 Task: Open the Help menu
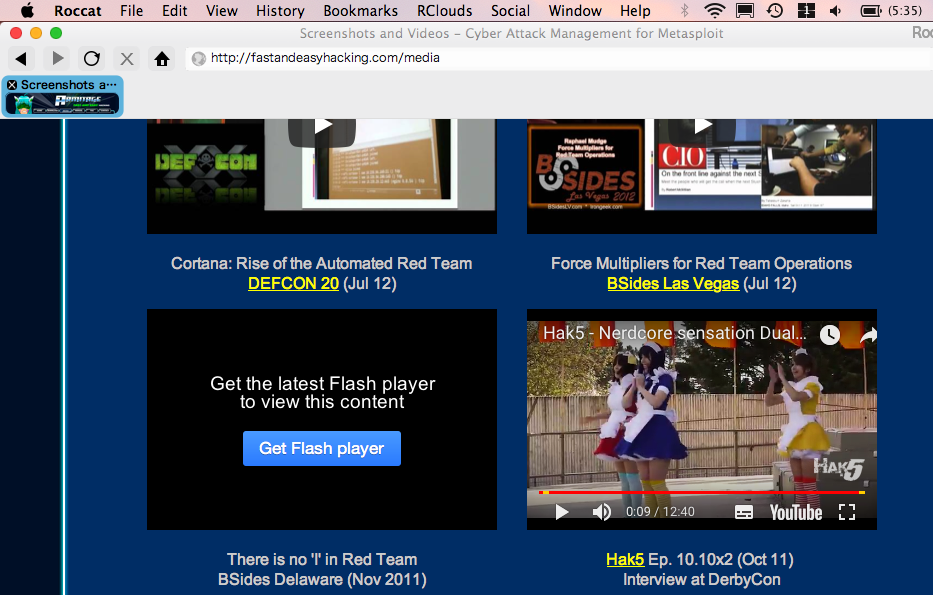pos(635,11)
